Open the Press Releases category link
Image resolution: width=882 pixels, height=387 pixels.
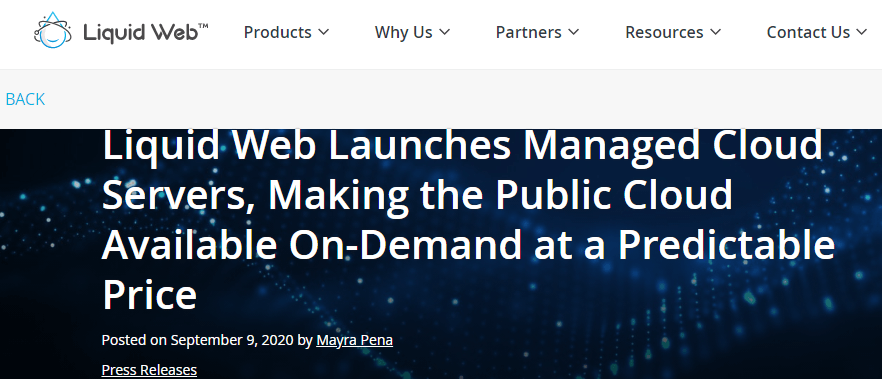pyautogui.click(x=149, y=370)
